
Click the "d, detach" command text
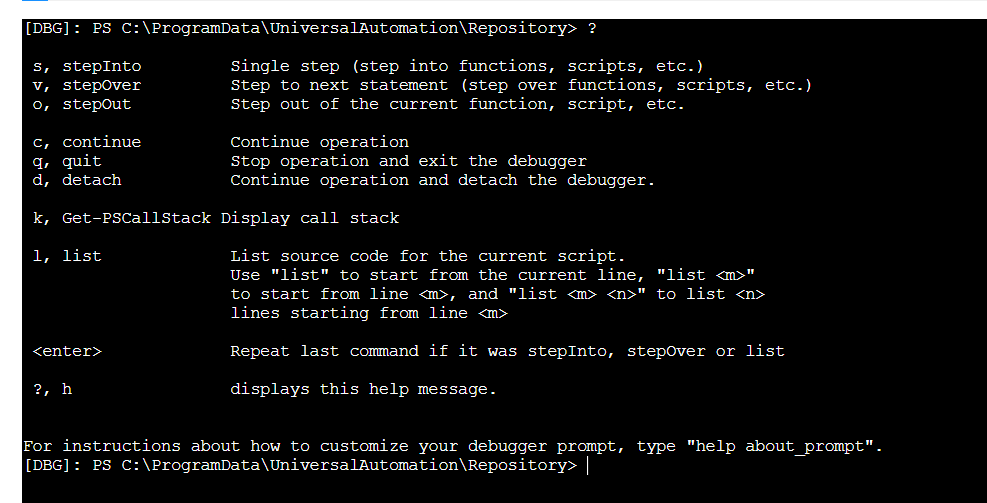click(77, 180)
